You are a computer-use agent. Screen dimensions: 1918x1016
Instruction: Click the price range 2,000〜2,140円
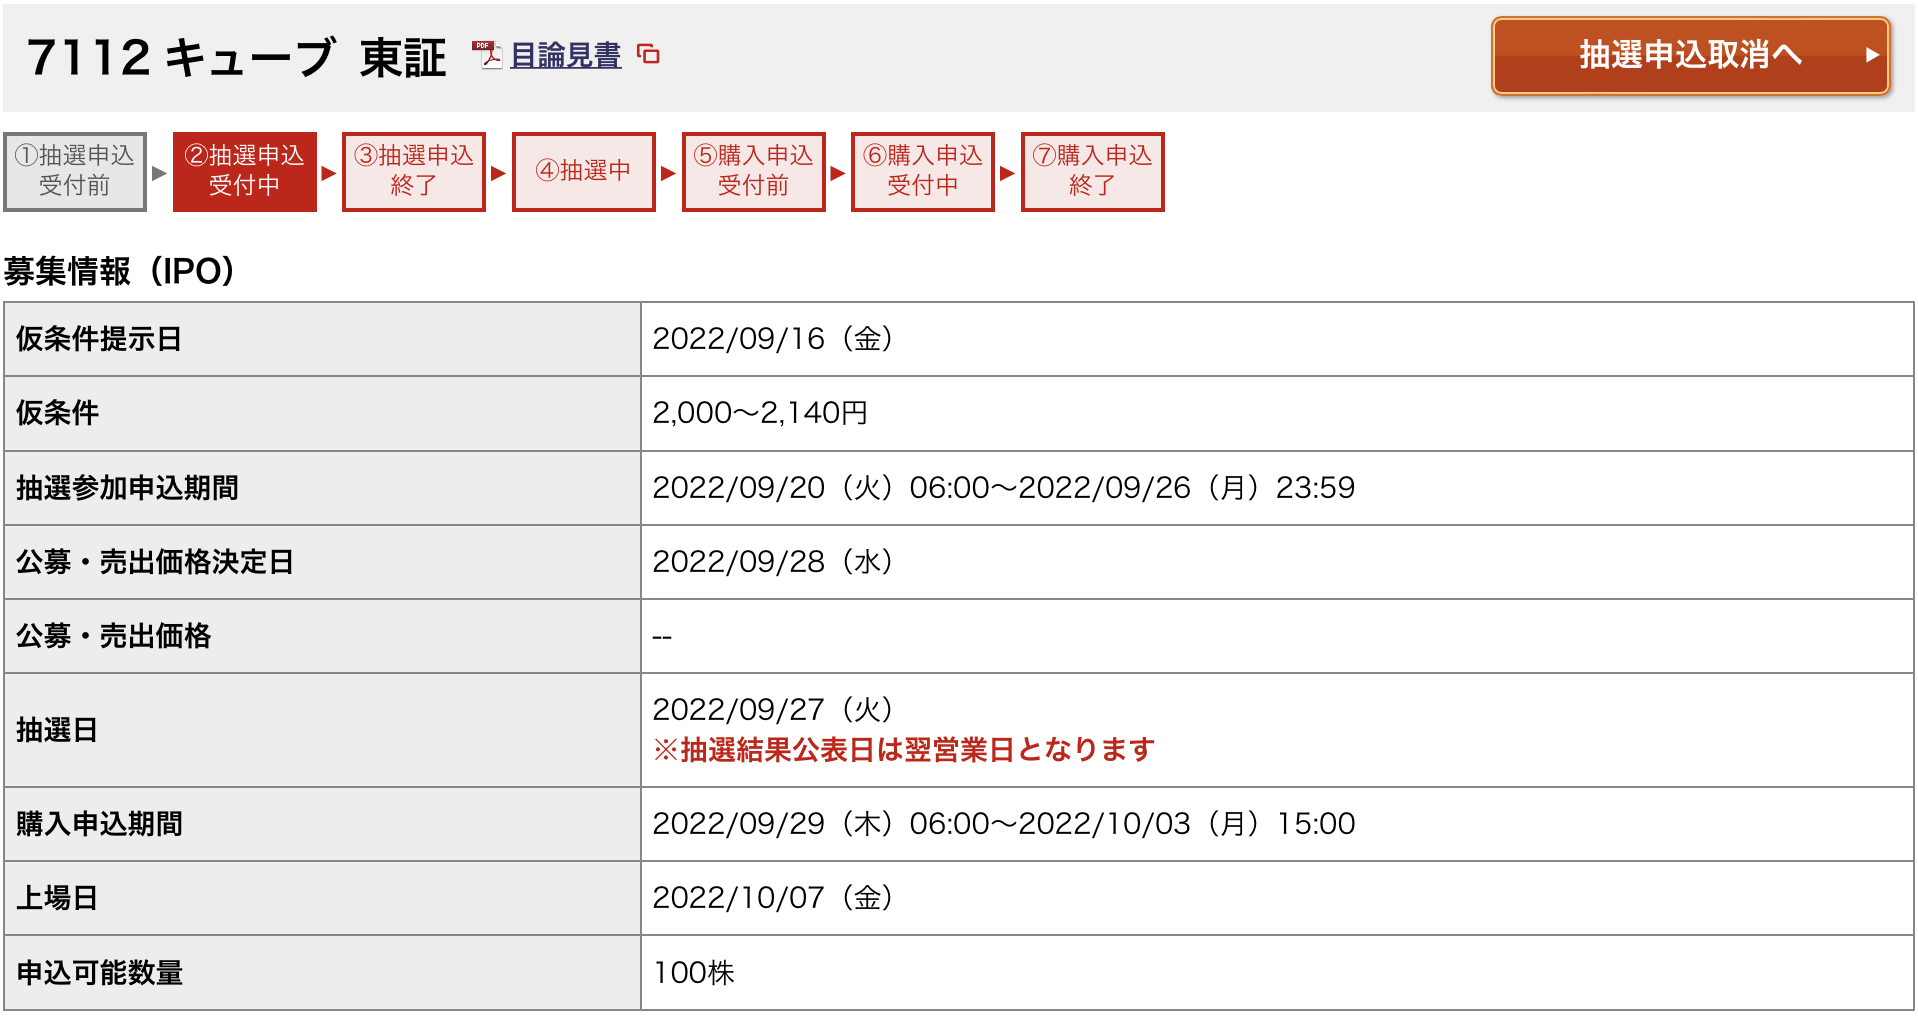[x=760, y=413]
